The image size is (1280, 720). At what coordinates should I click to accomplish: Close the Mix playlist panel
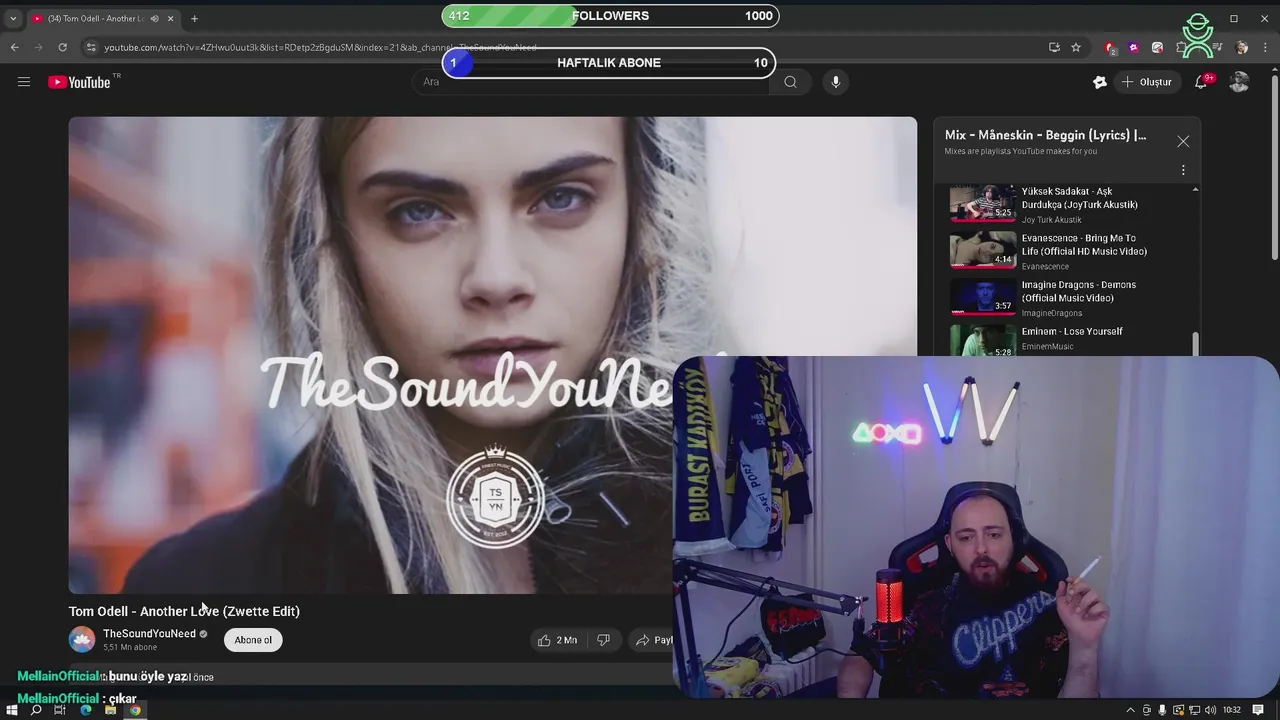1183,142
